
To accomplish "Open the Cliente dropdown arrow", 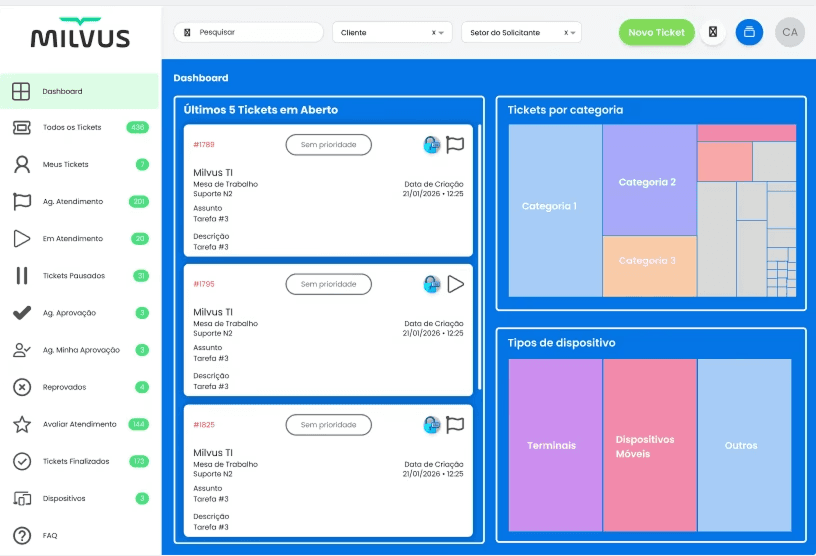I will [x=441, y=33].
